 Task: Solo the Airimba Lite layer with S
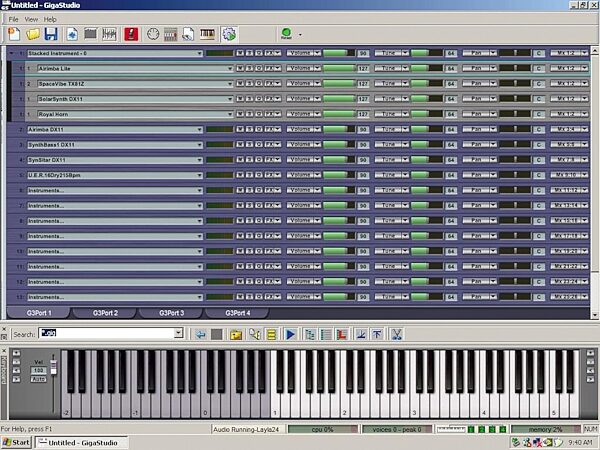coord(249,68)
